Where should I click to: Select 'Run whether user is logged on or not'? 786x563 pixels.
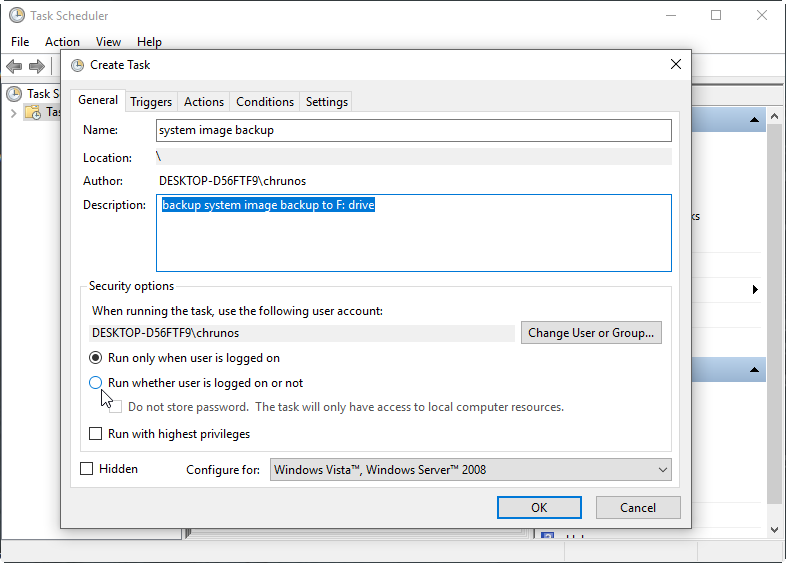[96, 383]
